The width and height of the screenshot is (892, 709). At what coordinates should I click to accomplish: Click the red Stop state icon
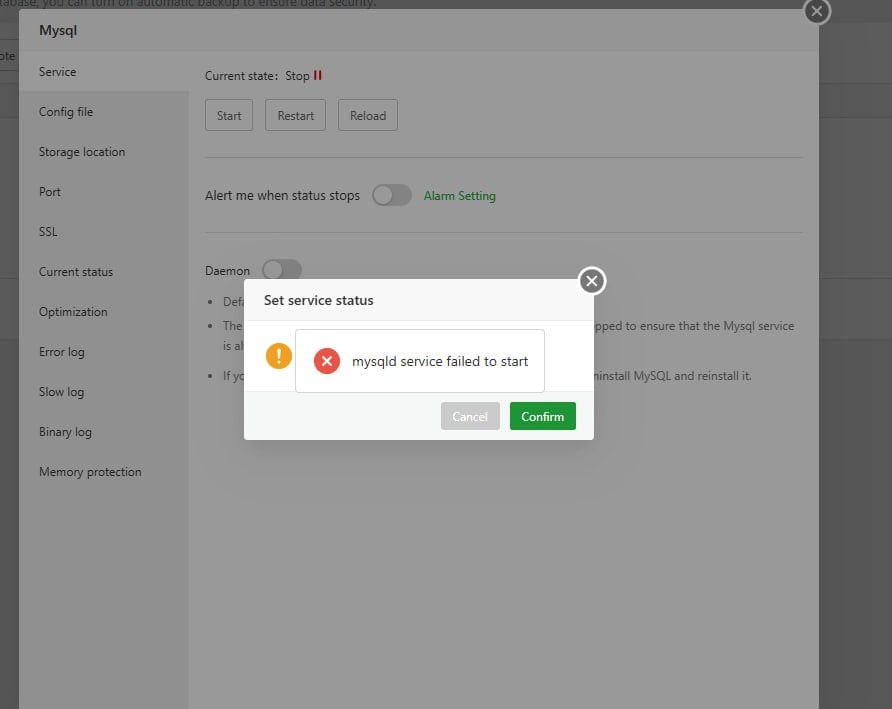pyautogui.click(x=317, y=75)
